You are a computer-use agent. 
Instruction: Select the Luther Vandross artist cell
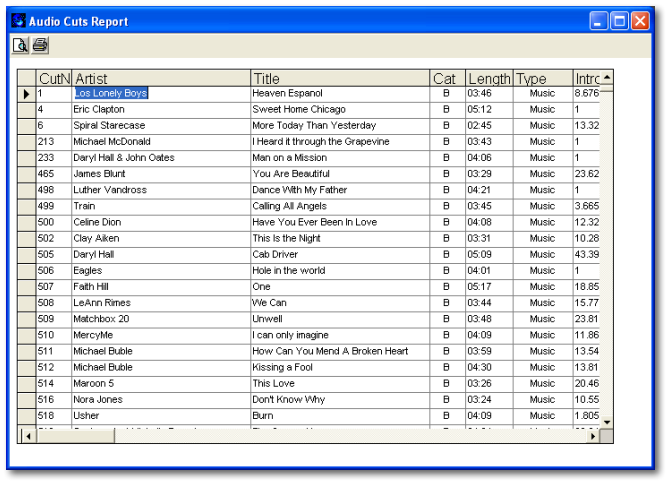tap(161, 190)
